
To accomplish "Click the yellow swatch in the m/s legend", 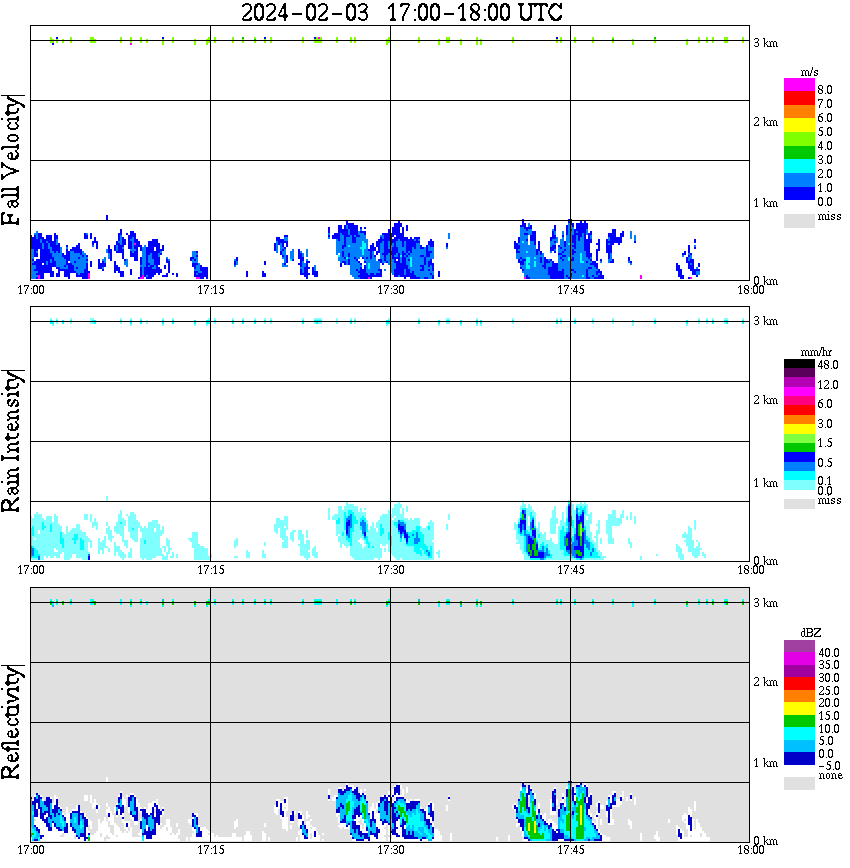I will 799,125.
